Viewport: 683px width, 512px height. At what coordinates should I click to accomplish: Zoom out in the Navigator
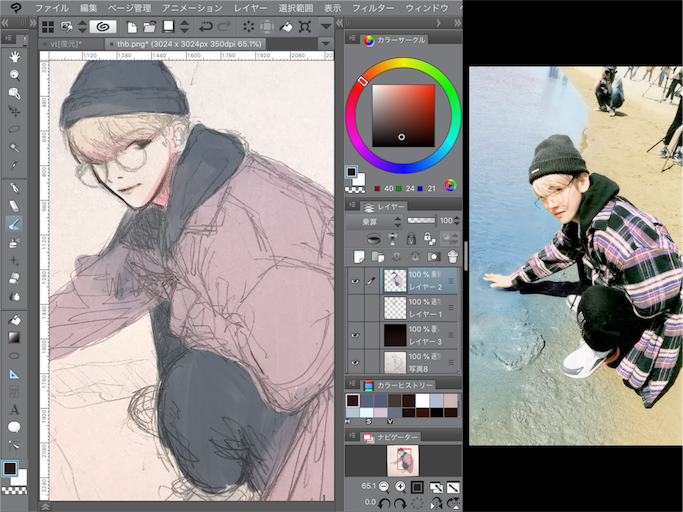(x=384, y=487)
